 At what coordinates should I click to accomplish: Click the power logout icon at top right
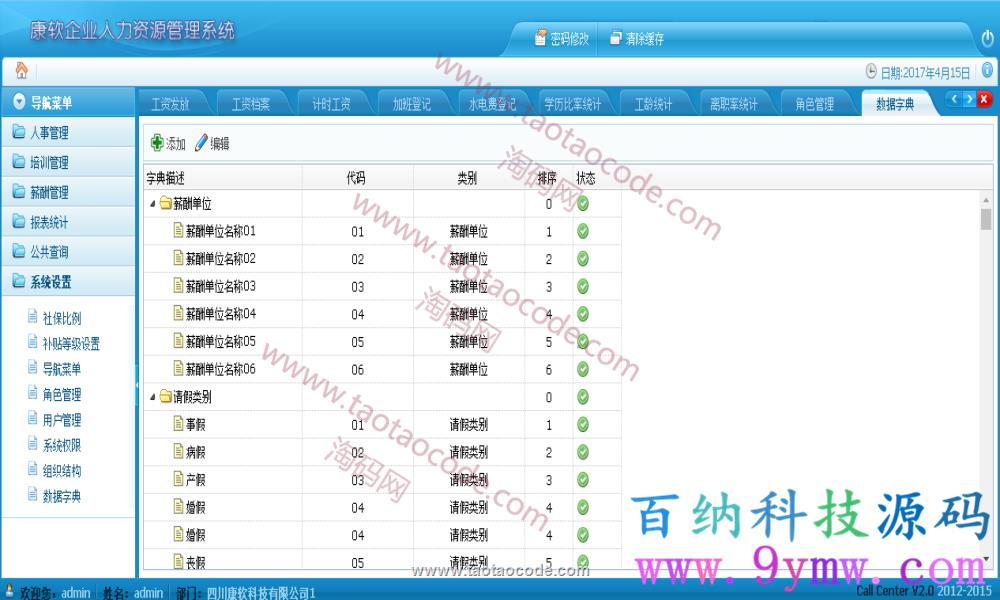(986, 39)
